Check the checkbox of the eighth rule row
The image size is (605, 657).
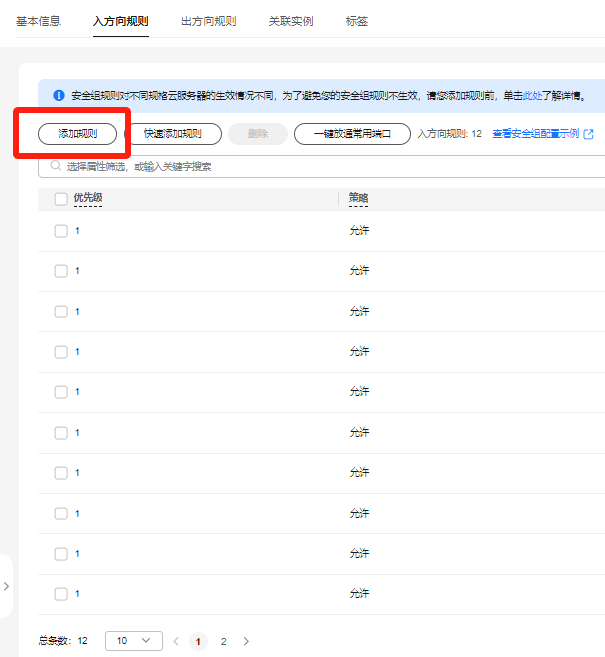click(61, 513)
